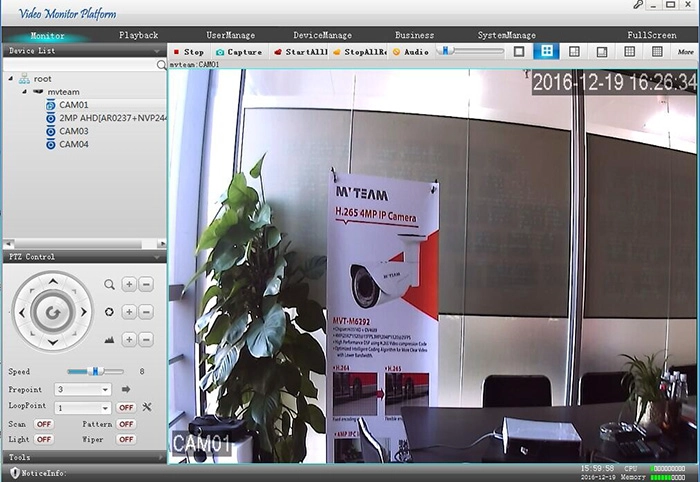Open the LoopPoint dropdown
Screen dimensions: 700x482
[x=105, y=408]
